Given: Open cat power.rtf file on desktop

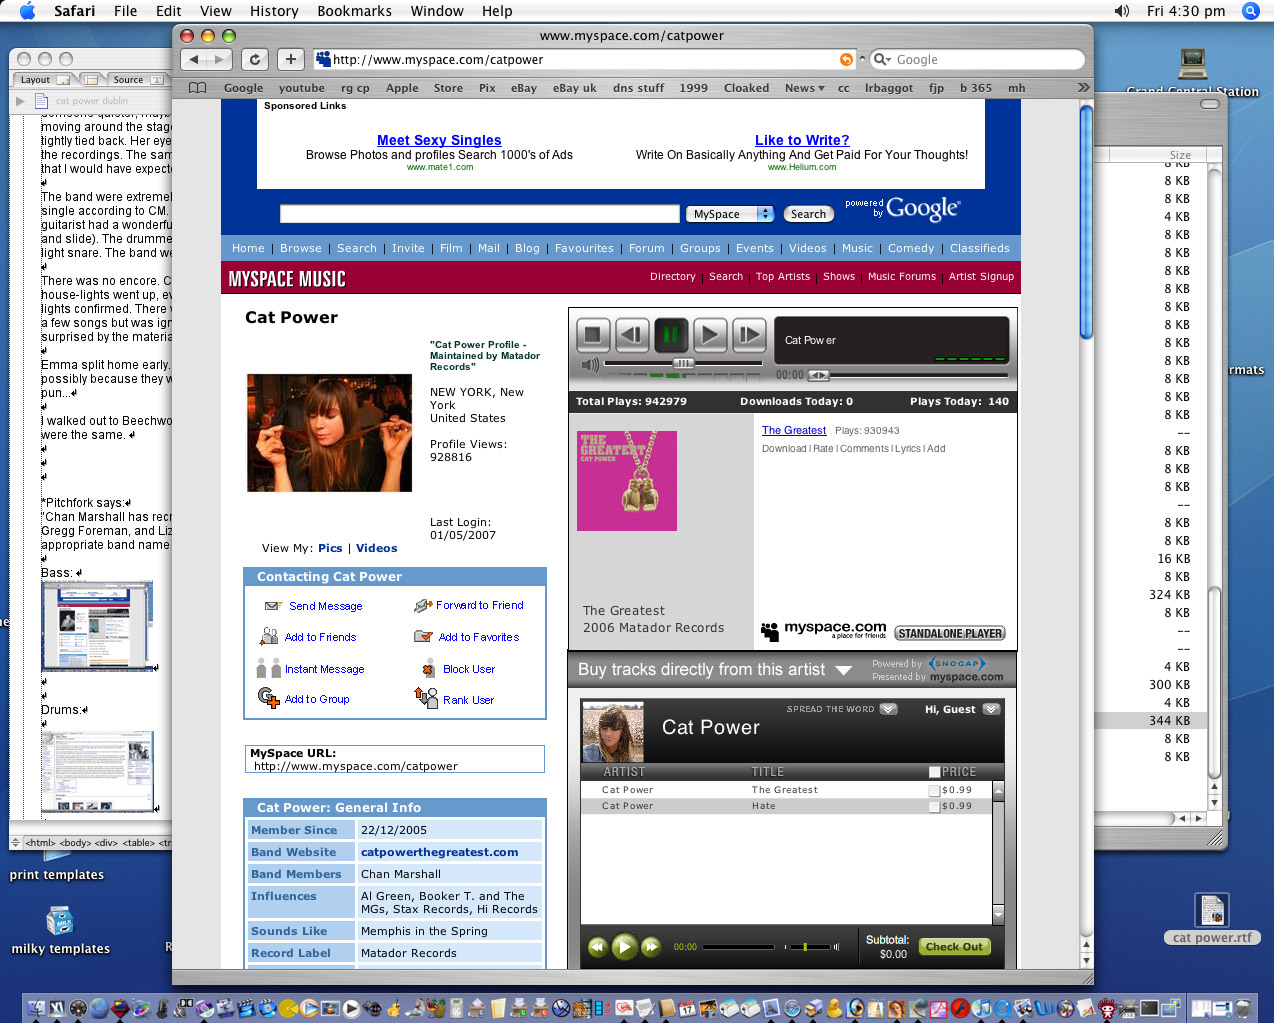Looking at the screenshot, I should (1212, 919).
